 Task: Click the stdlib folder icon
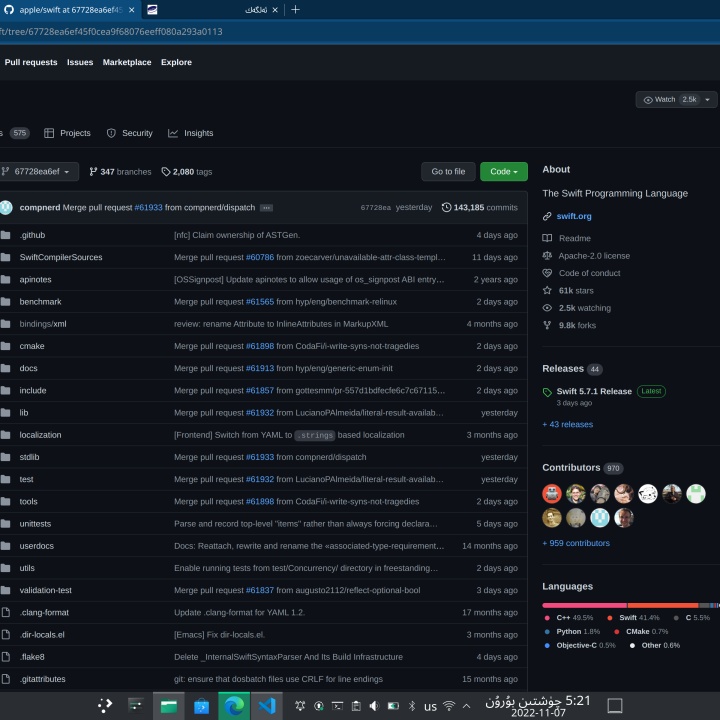pyautogui.click(x=6, y=457)
